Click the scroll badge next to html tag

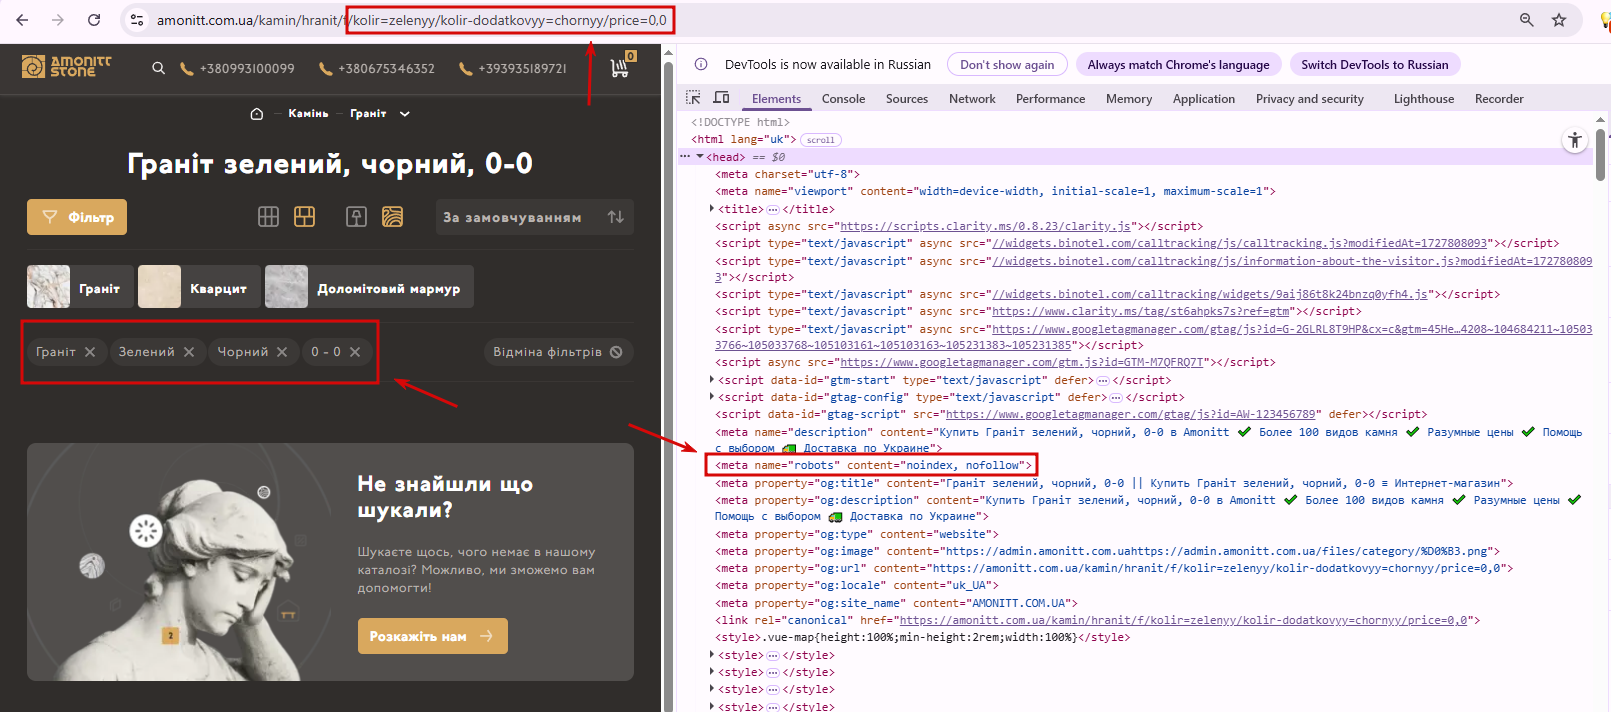[x=821, y=140]
